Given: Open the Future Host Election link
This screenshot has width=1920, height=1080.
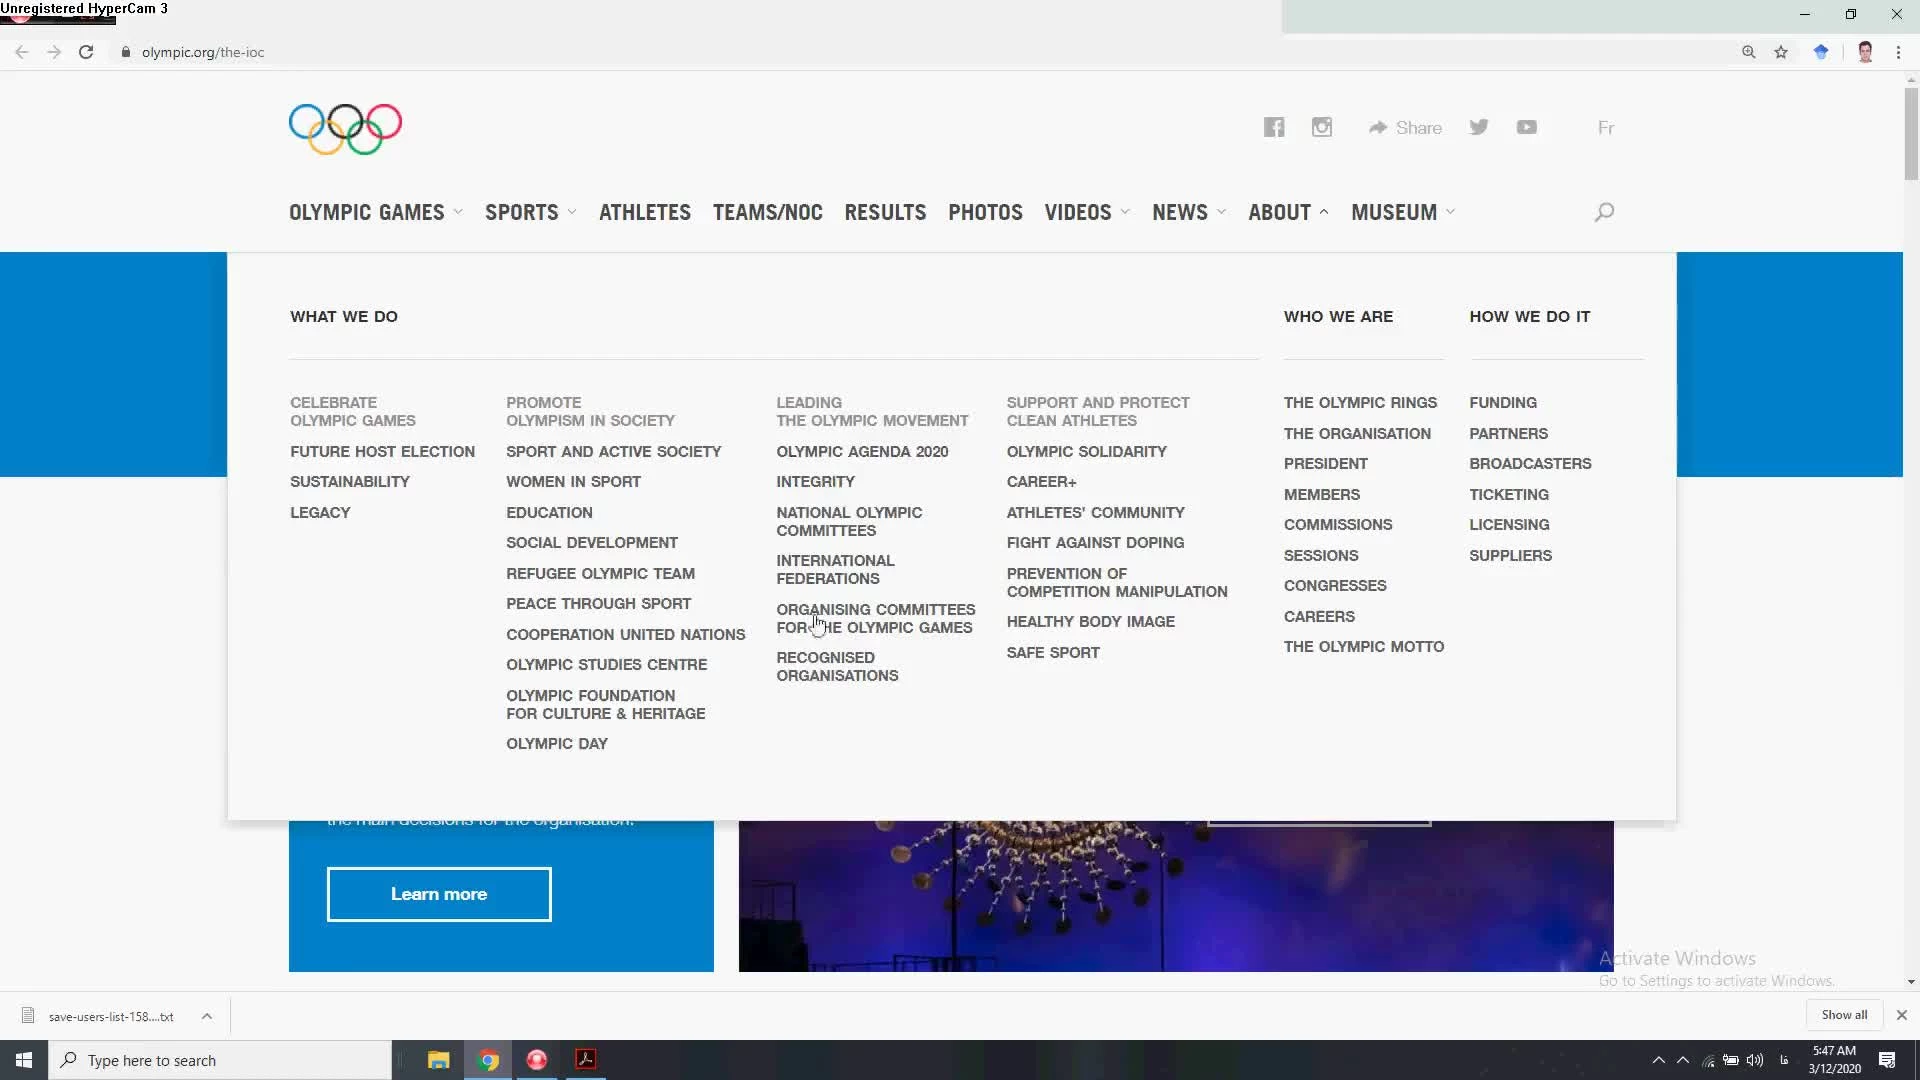Looking at the screenshot, I should 382,451.
